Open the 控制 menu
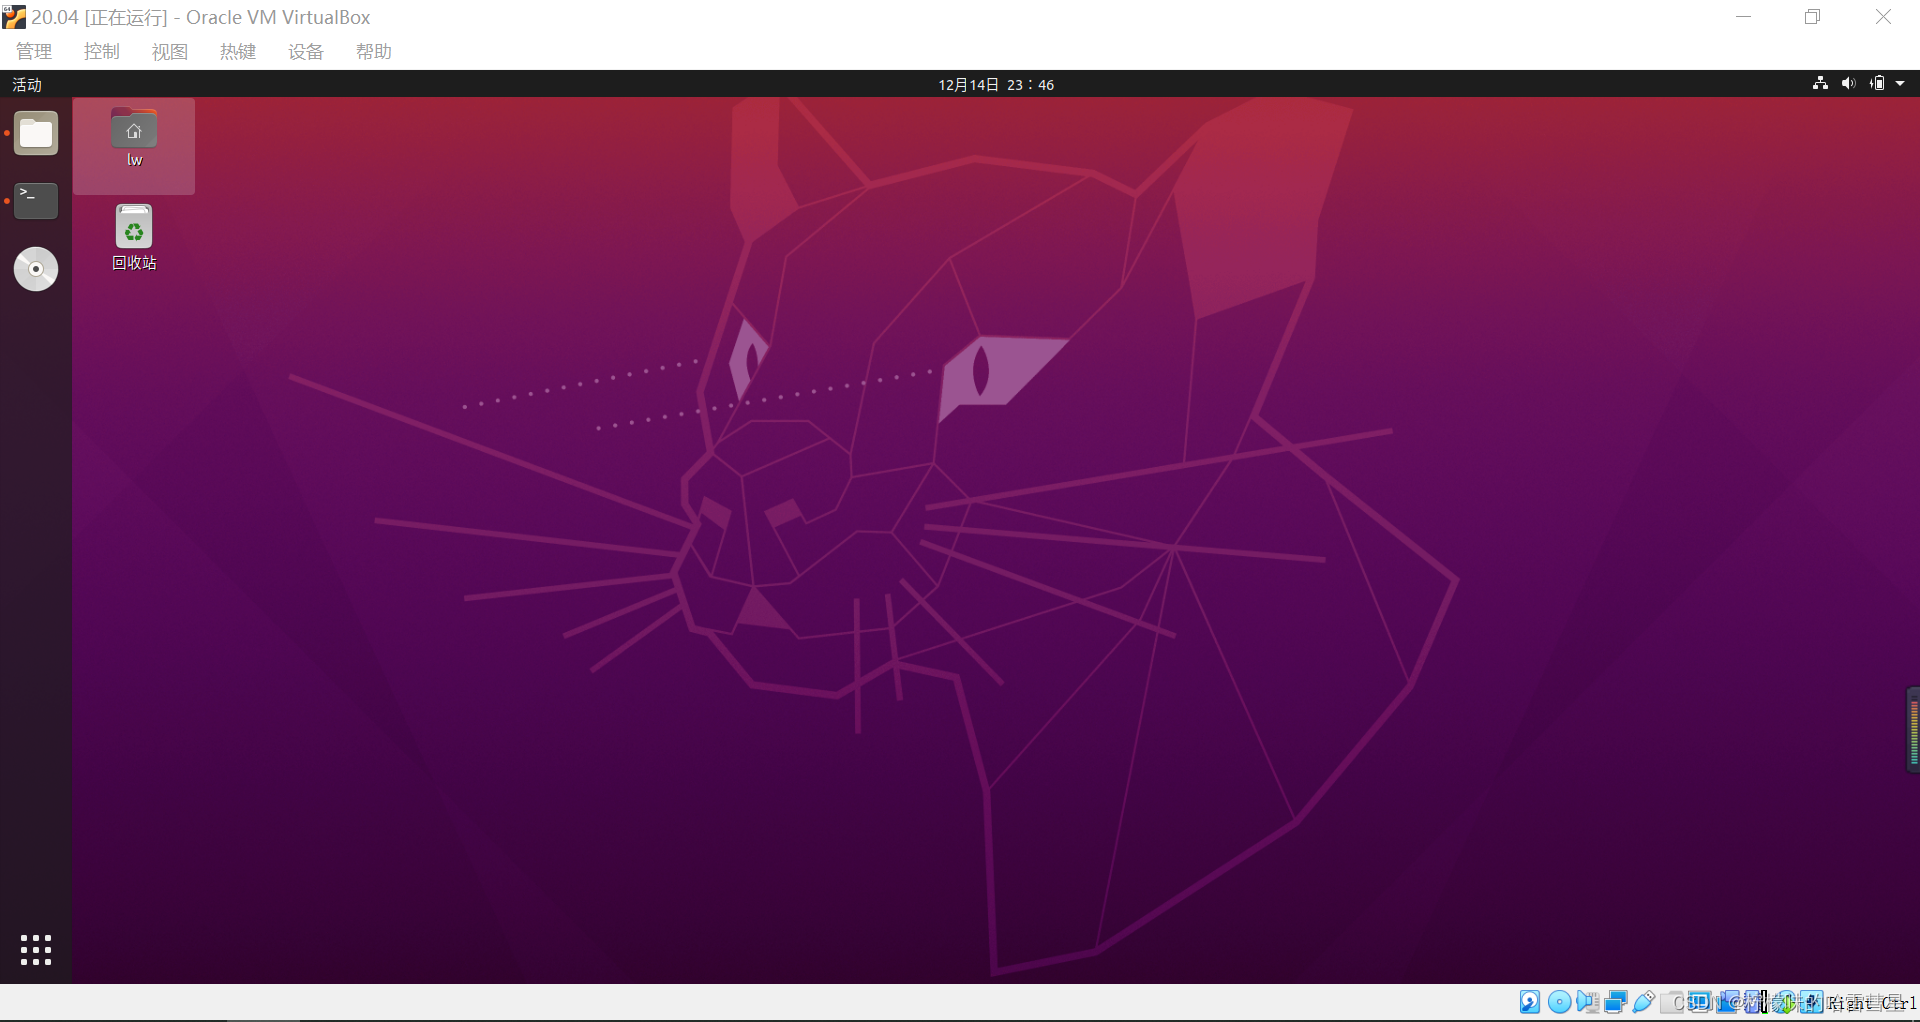The image size is (1920, 1022). click(102, 52)
